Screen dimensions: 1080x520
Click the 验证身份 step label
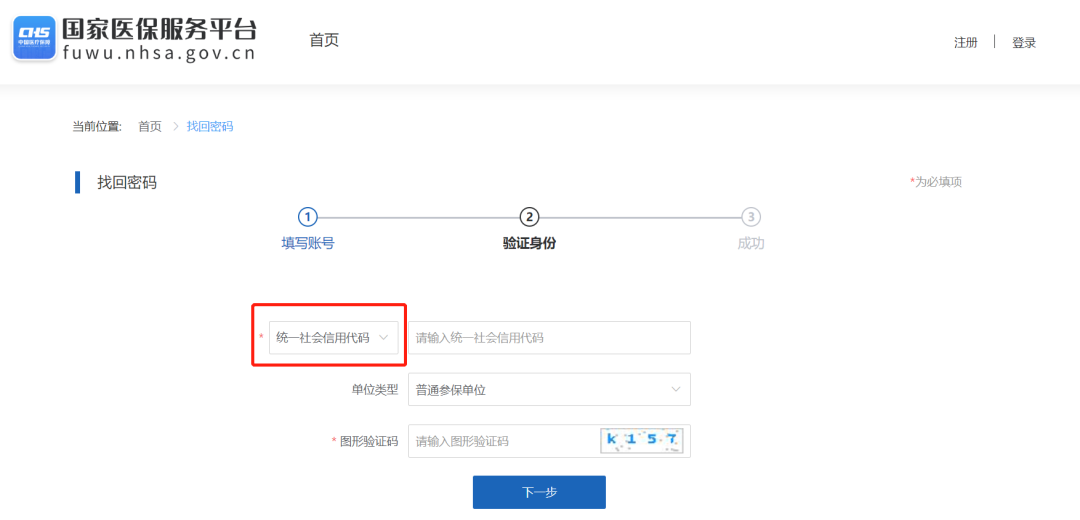529,243
